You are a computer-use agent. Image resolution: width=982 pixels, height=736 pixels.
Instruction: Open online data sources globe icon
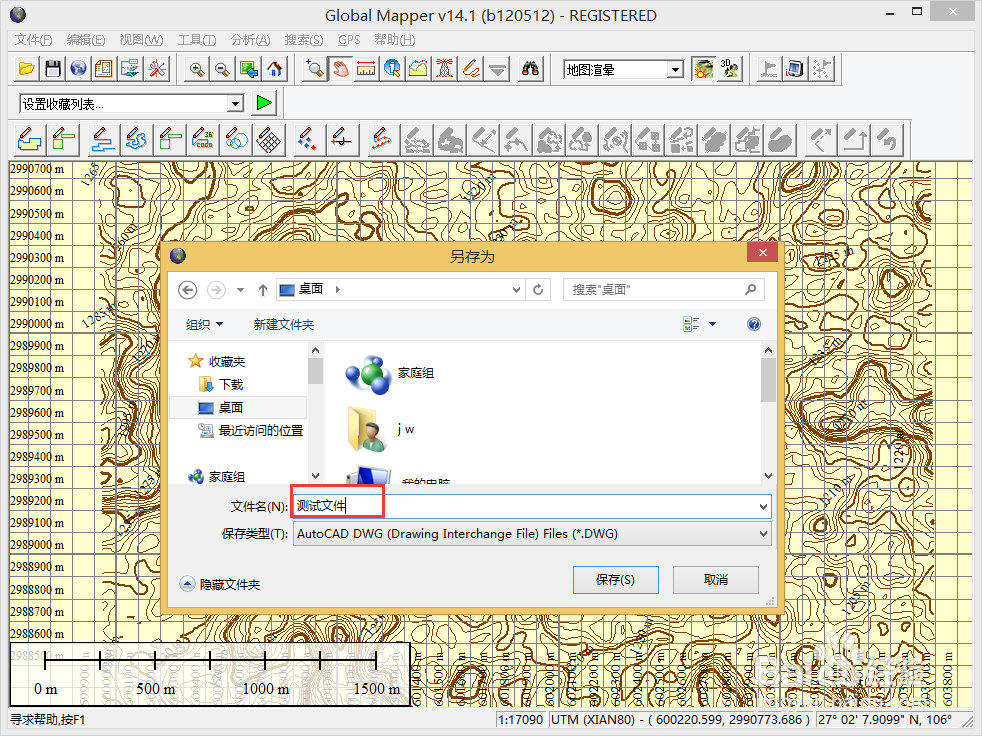point(78,68)
